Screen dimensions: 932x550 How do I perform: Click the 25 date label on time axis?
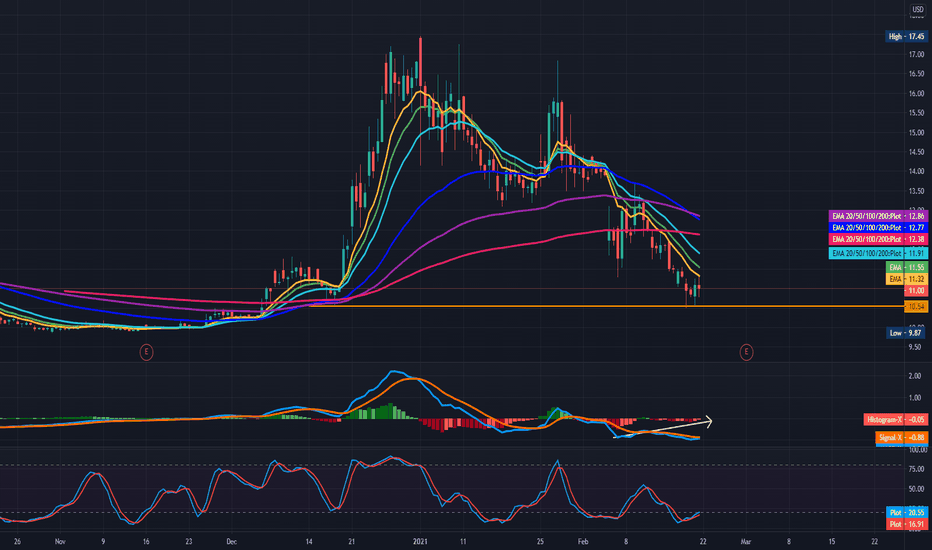(x=540, y=542)
